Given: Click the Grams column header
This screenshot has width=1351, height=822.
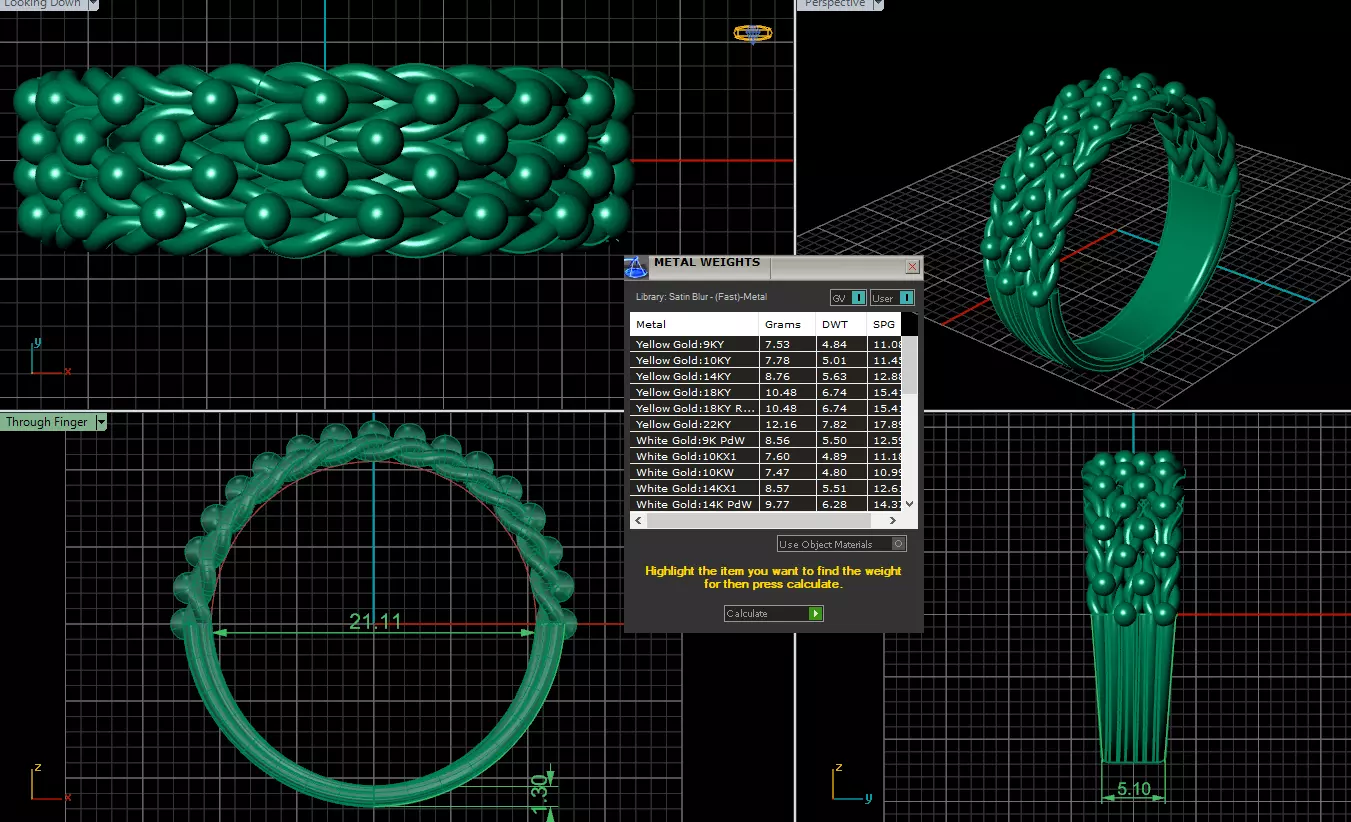Looking at the screenshot, I should (787, 324).
